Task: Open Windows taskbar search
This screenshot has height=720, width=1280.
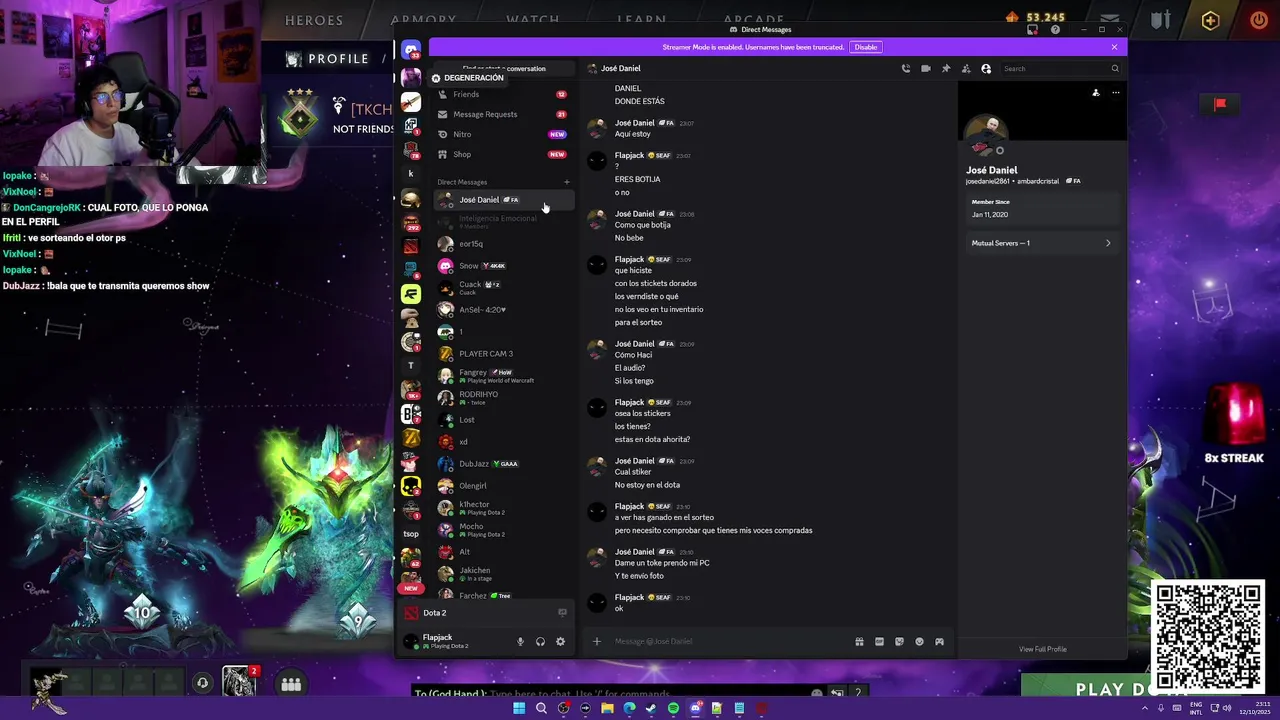Action: click(x=541, y=708)
